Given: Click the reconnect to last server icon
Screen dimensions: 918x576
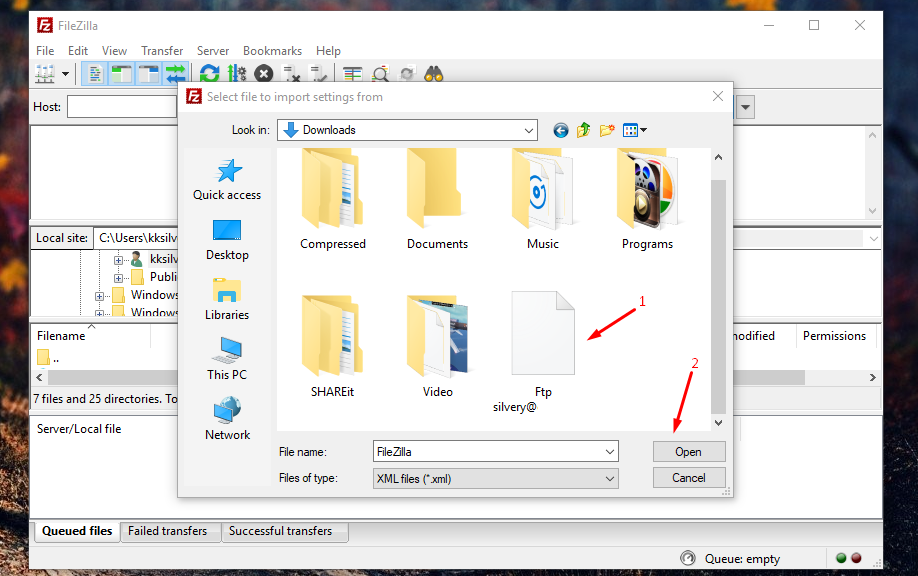Looking at the screenshot, I should click(318, 74).
